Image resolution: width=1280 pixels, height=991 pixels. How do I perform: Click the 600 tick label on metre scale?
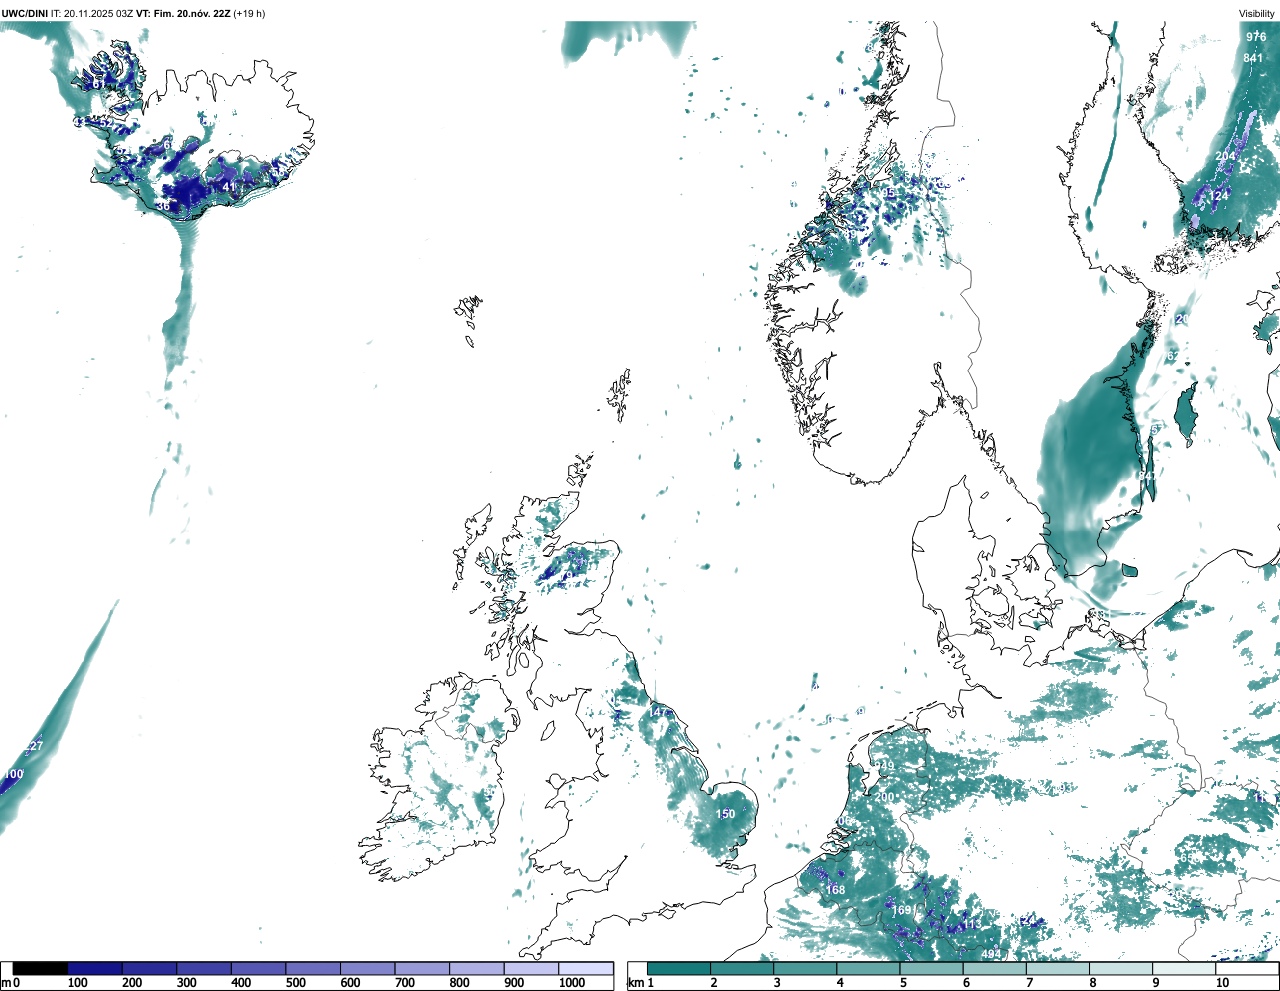click(x=350, y=983)
